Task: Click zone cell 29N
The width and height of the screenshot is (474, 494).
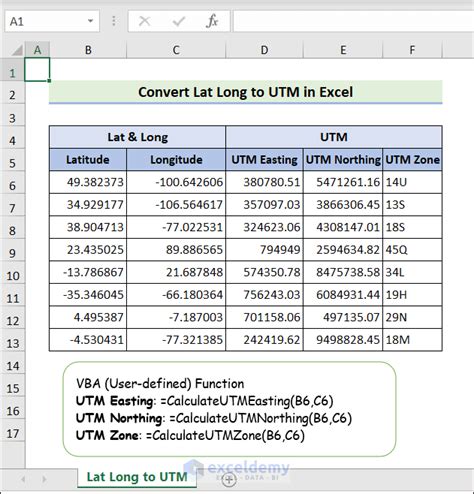Action: coord(412,317)
